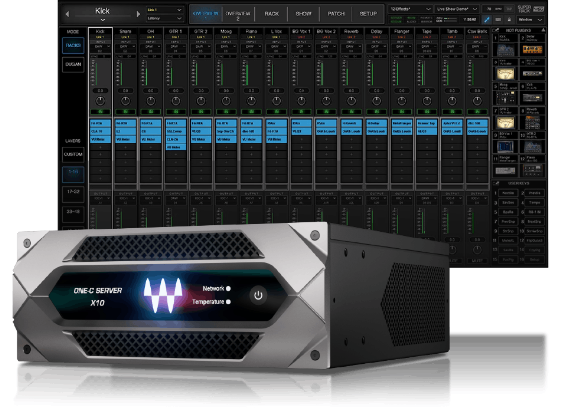This screenshot has width=562, height=408.
Task: Click the Hot Plugins link icon
Action: 496,30
